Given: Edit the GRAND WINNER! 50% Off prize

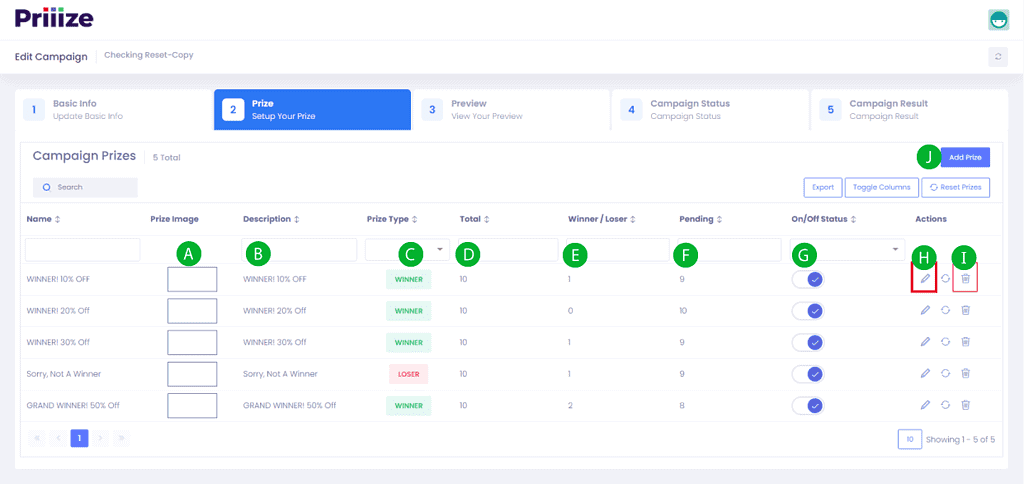Looking at the screenshot, I should (x=925, y=405).
